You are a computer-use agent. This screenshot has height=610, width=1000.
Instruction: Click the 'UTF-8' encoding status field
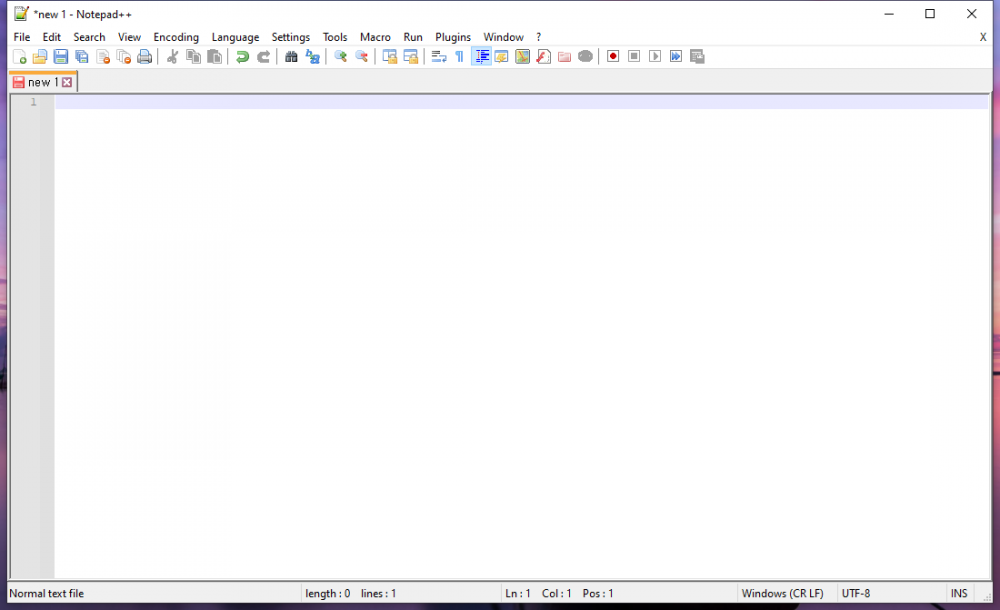pyautogui.click(x=856, y=593)
